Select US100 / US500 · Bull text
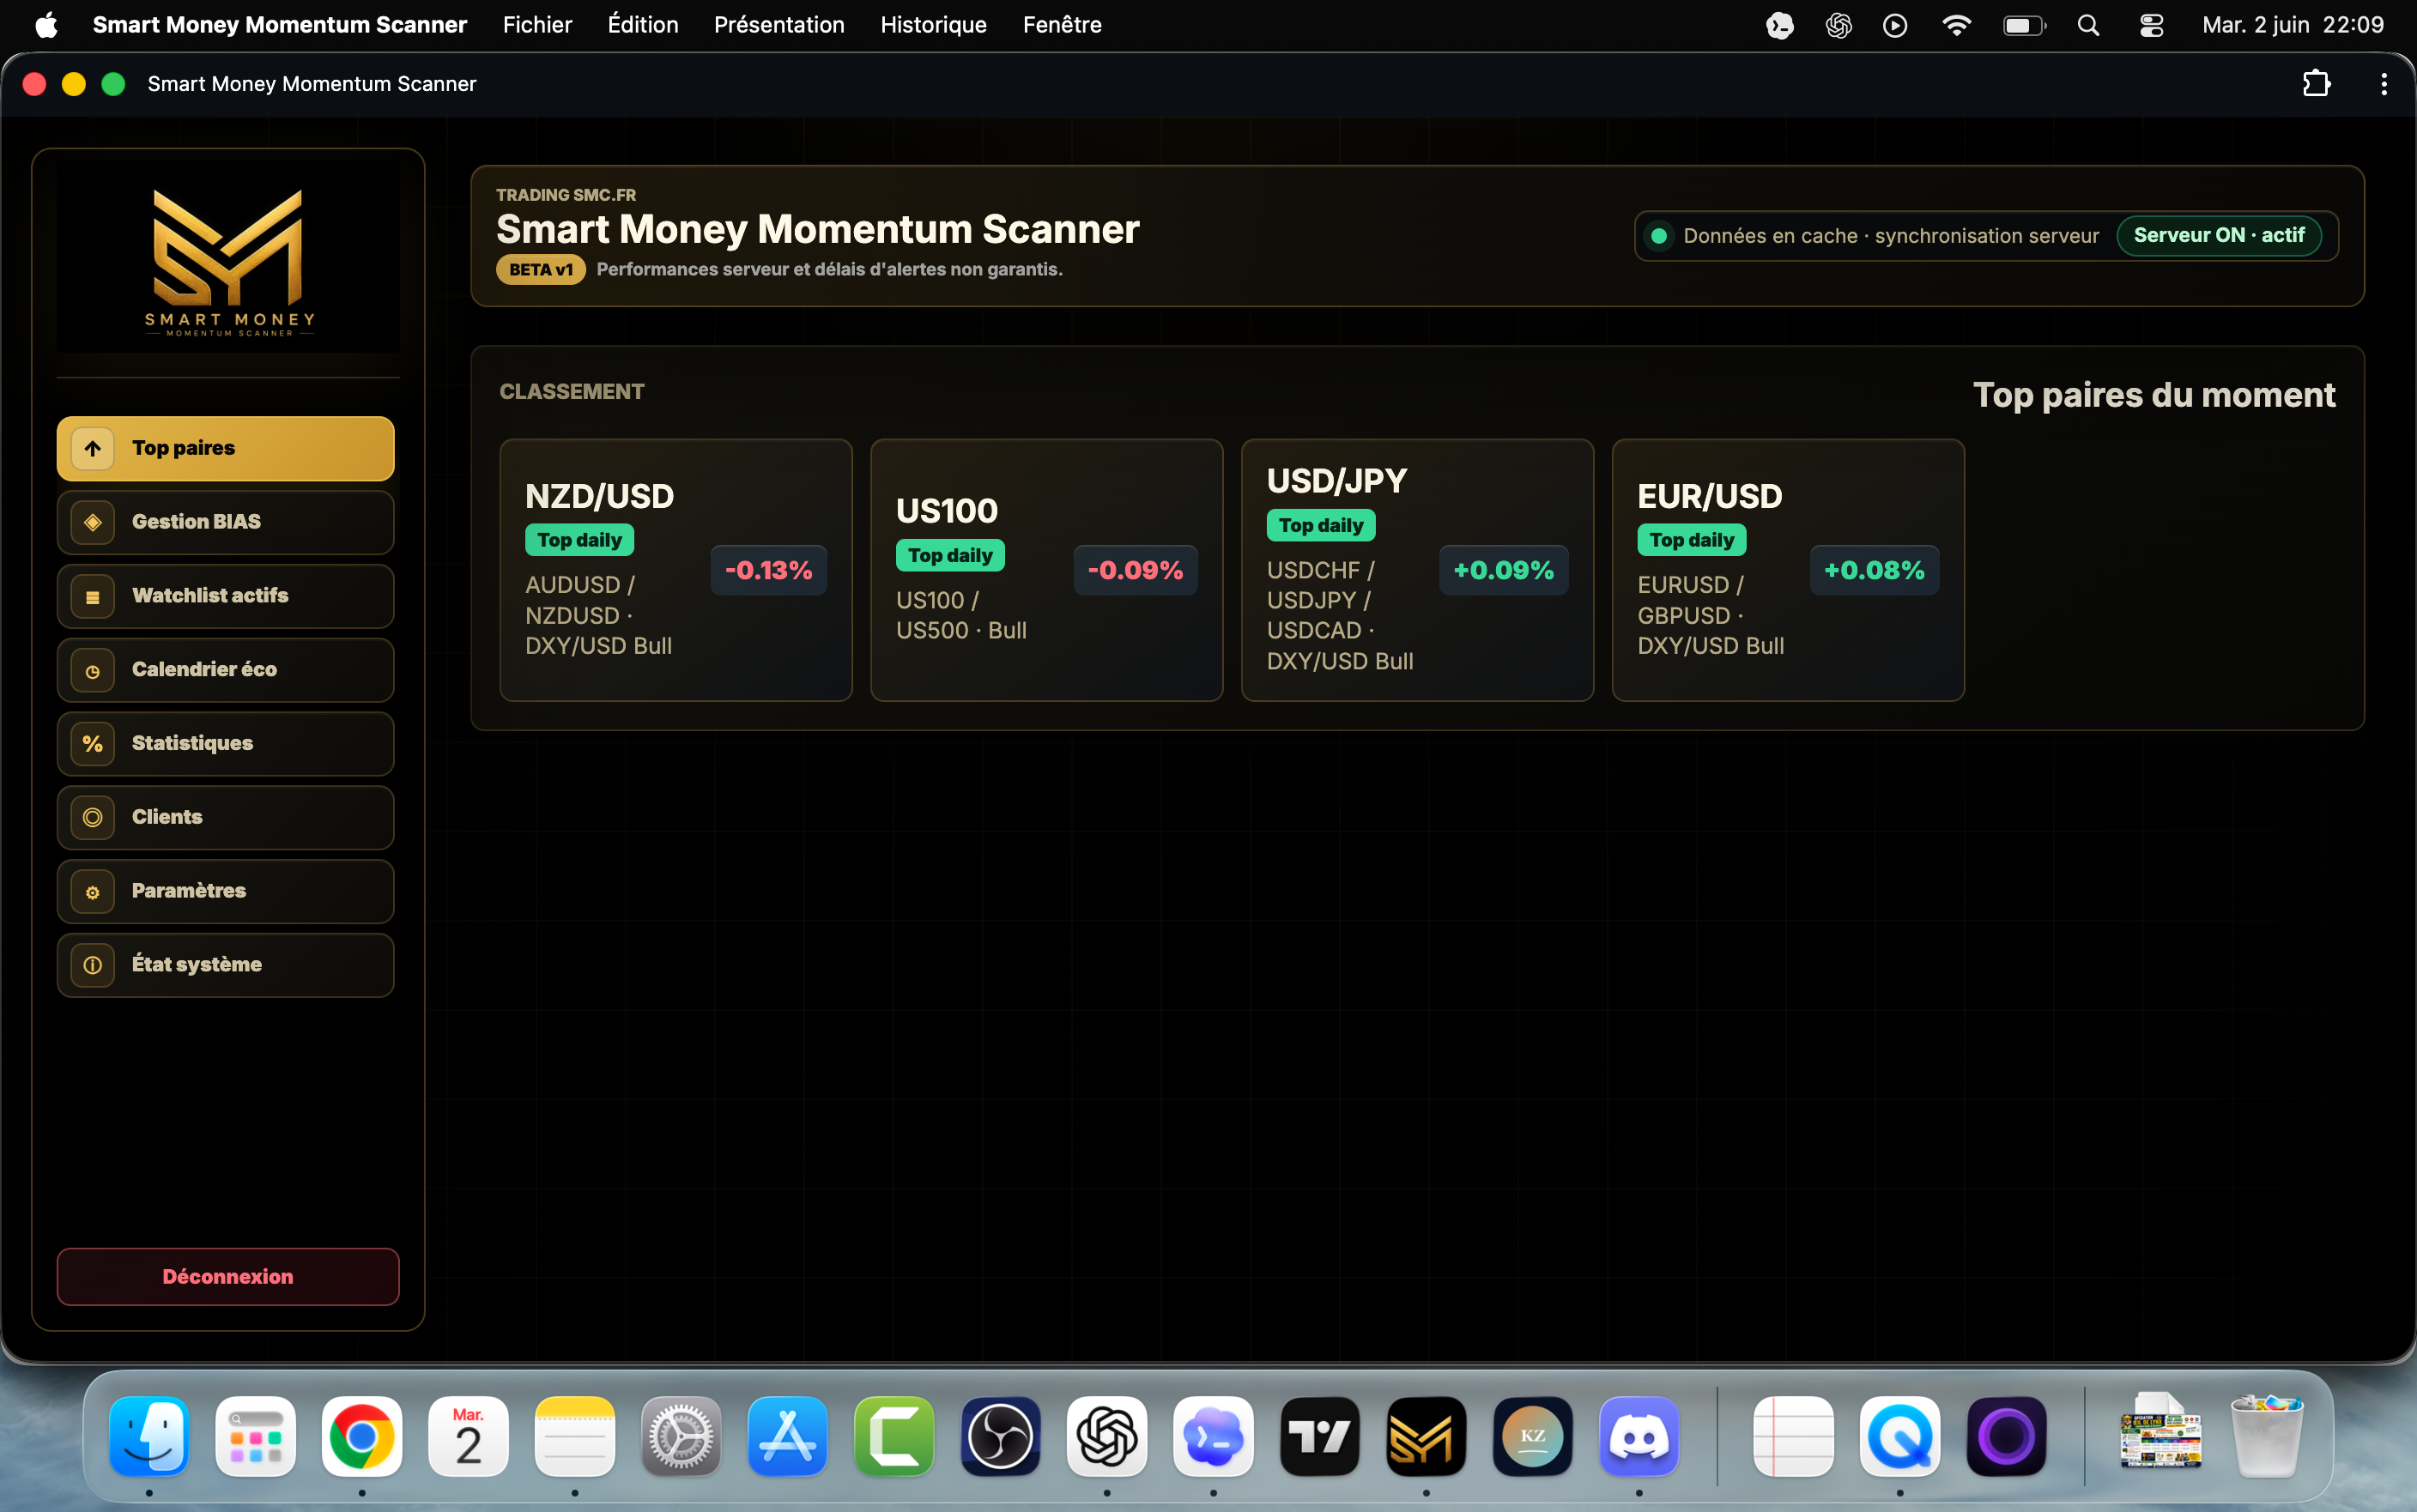2417x1512 pixels. tap(961, 615)
